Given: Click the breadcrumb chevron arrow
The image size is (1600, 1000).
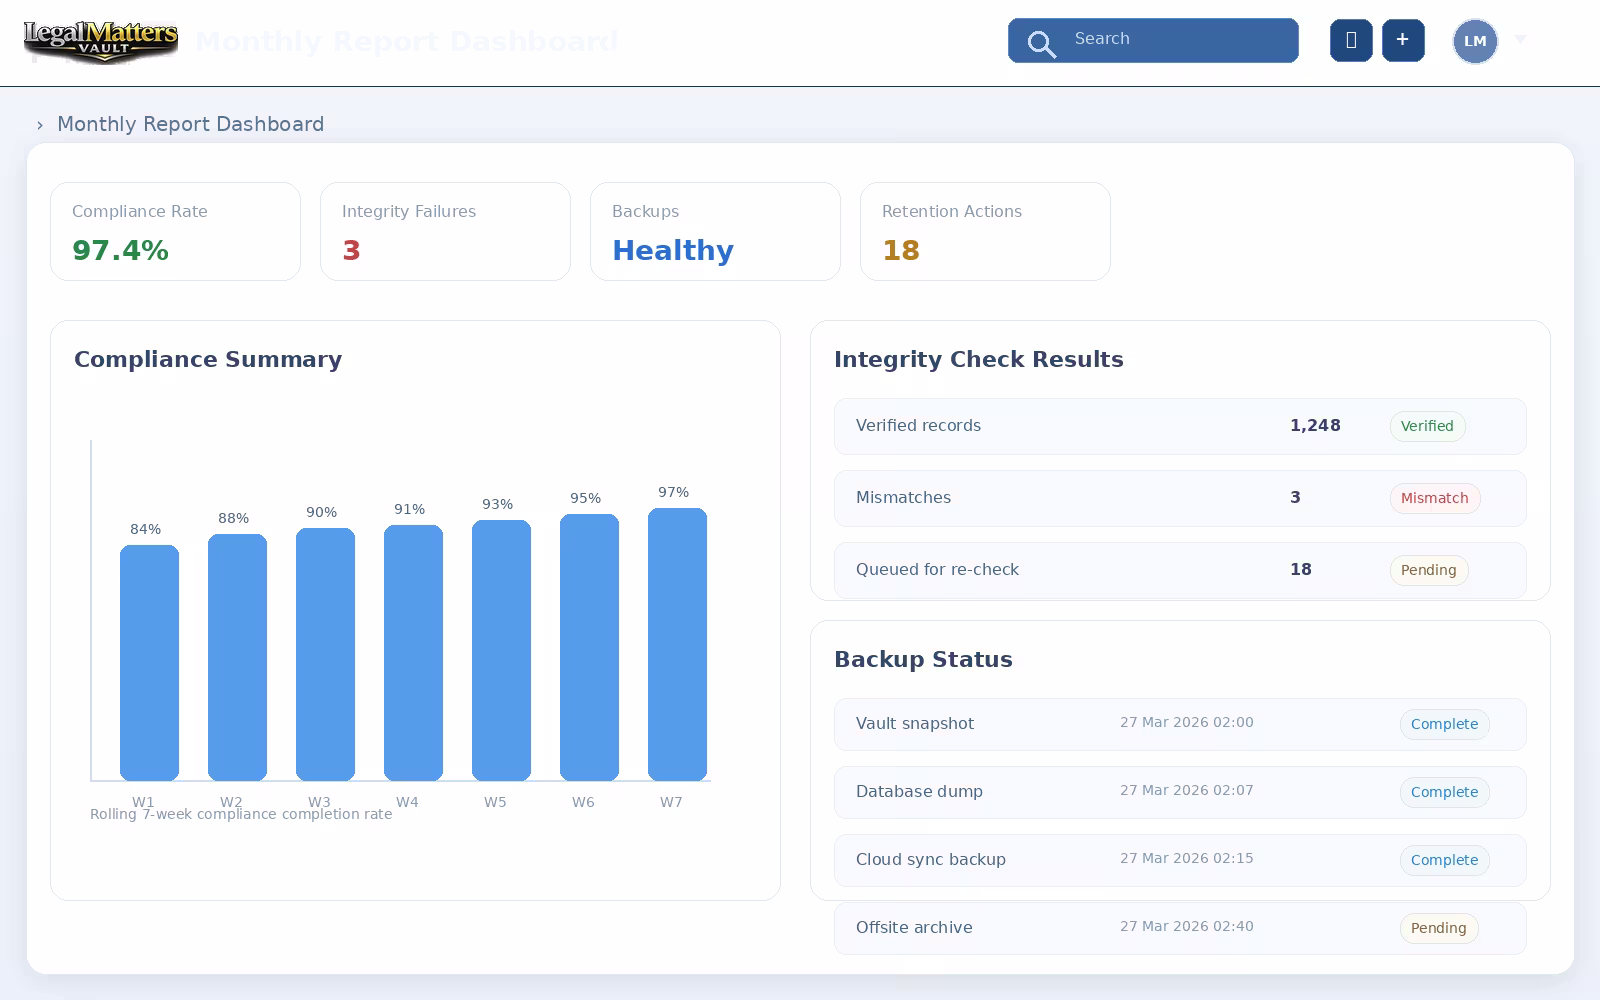Looking at the screenshot, I should [x=40, y=125].
